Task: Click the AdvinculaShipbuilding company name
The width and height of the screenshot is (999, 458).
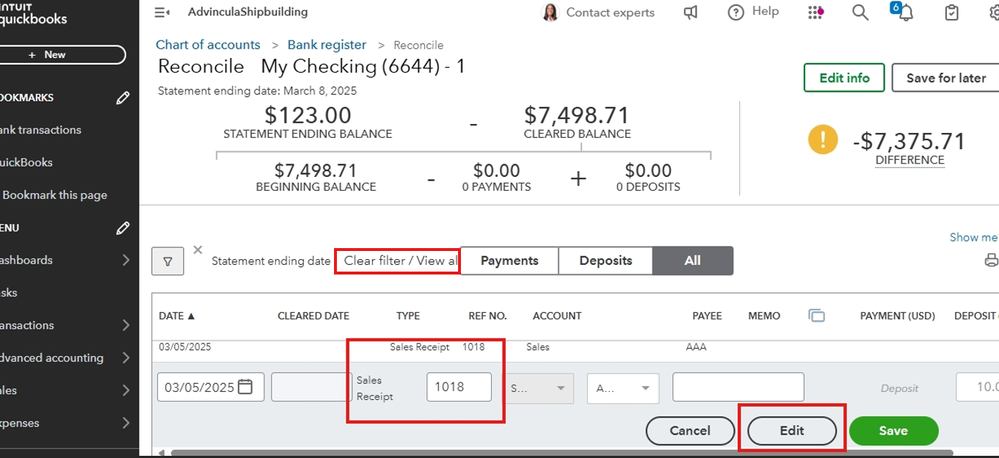Action: 248,11
